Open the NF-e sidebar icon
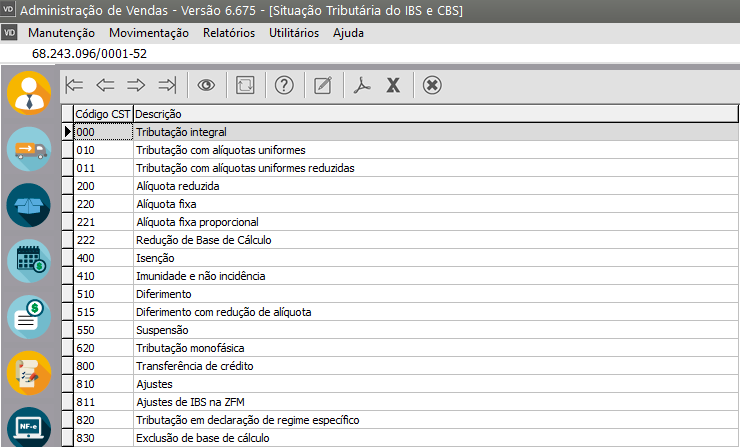740x447 pixels. coord(29,427)
